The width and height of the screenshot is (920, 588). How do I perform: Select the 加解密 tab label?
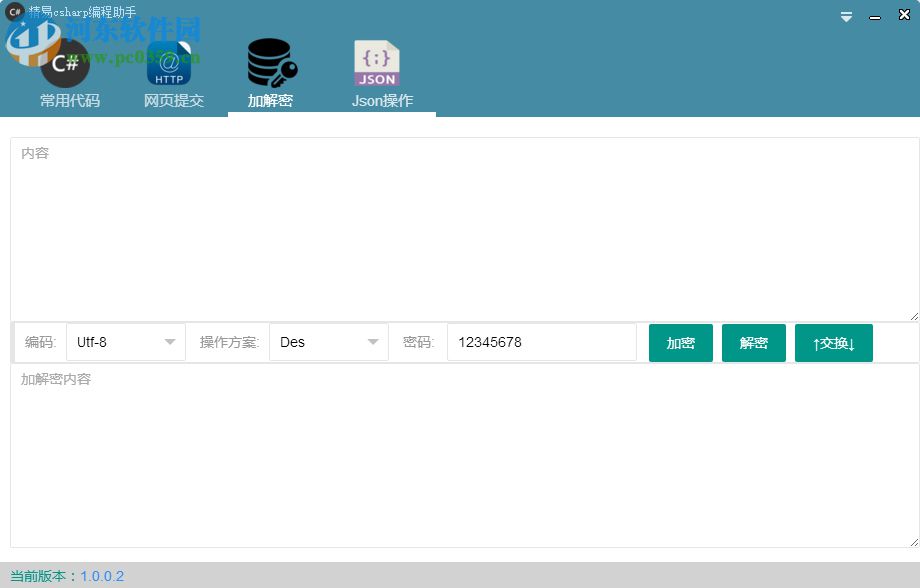(270, 101)
